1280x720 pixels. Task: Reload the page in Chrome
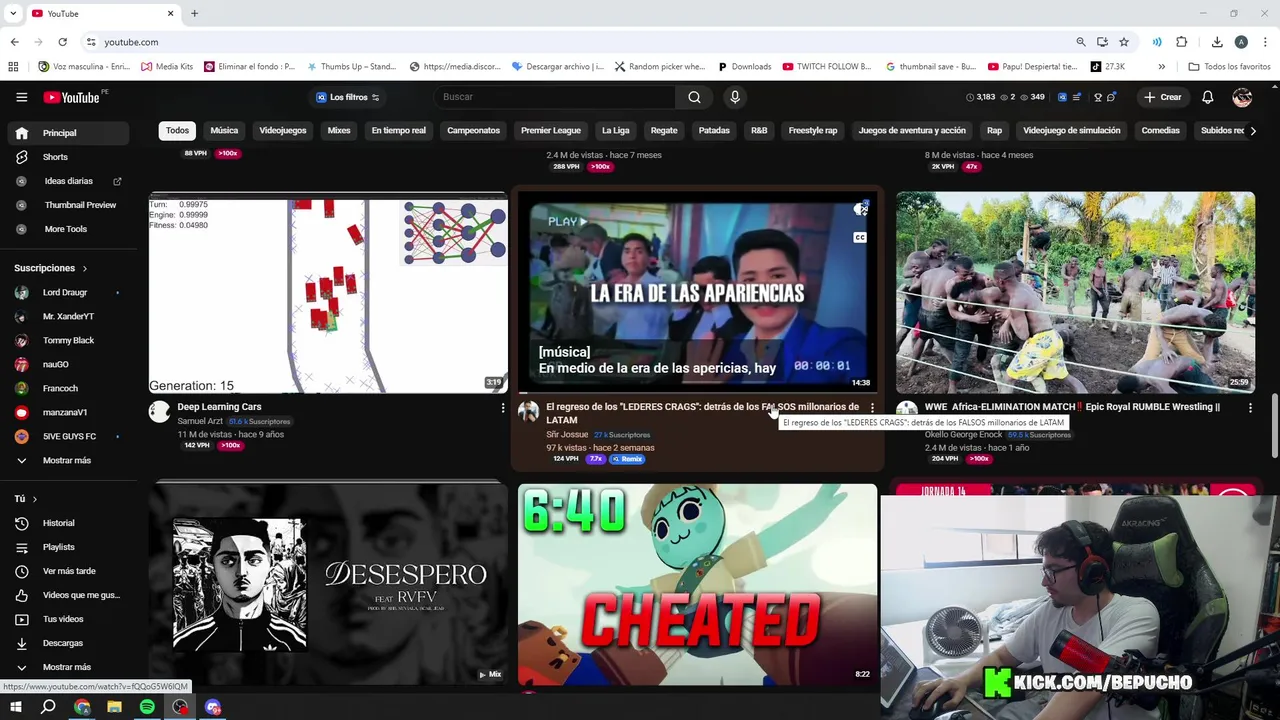tap(62, 42)
